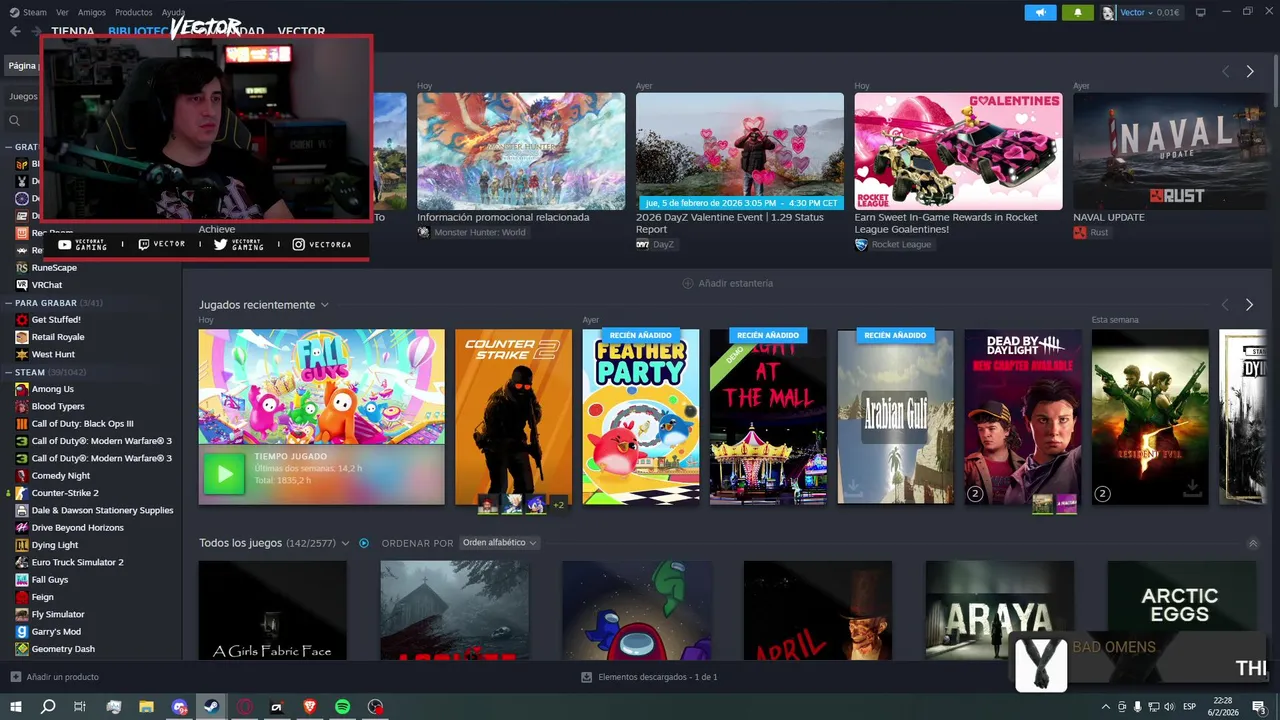Collapse the STEAM collection in the sidebar
1280x720 pixels.
click(x=8, y=372)
